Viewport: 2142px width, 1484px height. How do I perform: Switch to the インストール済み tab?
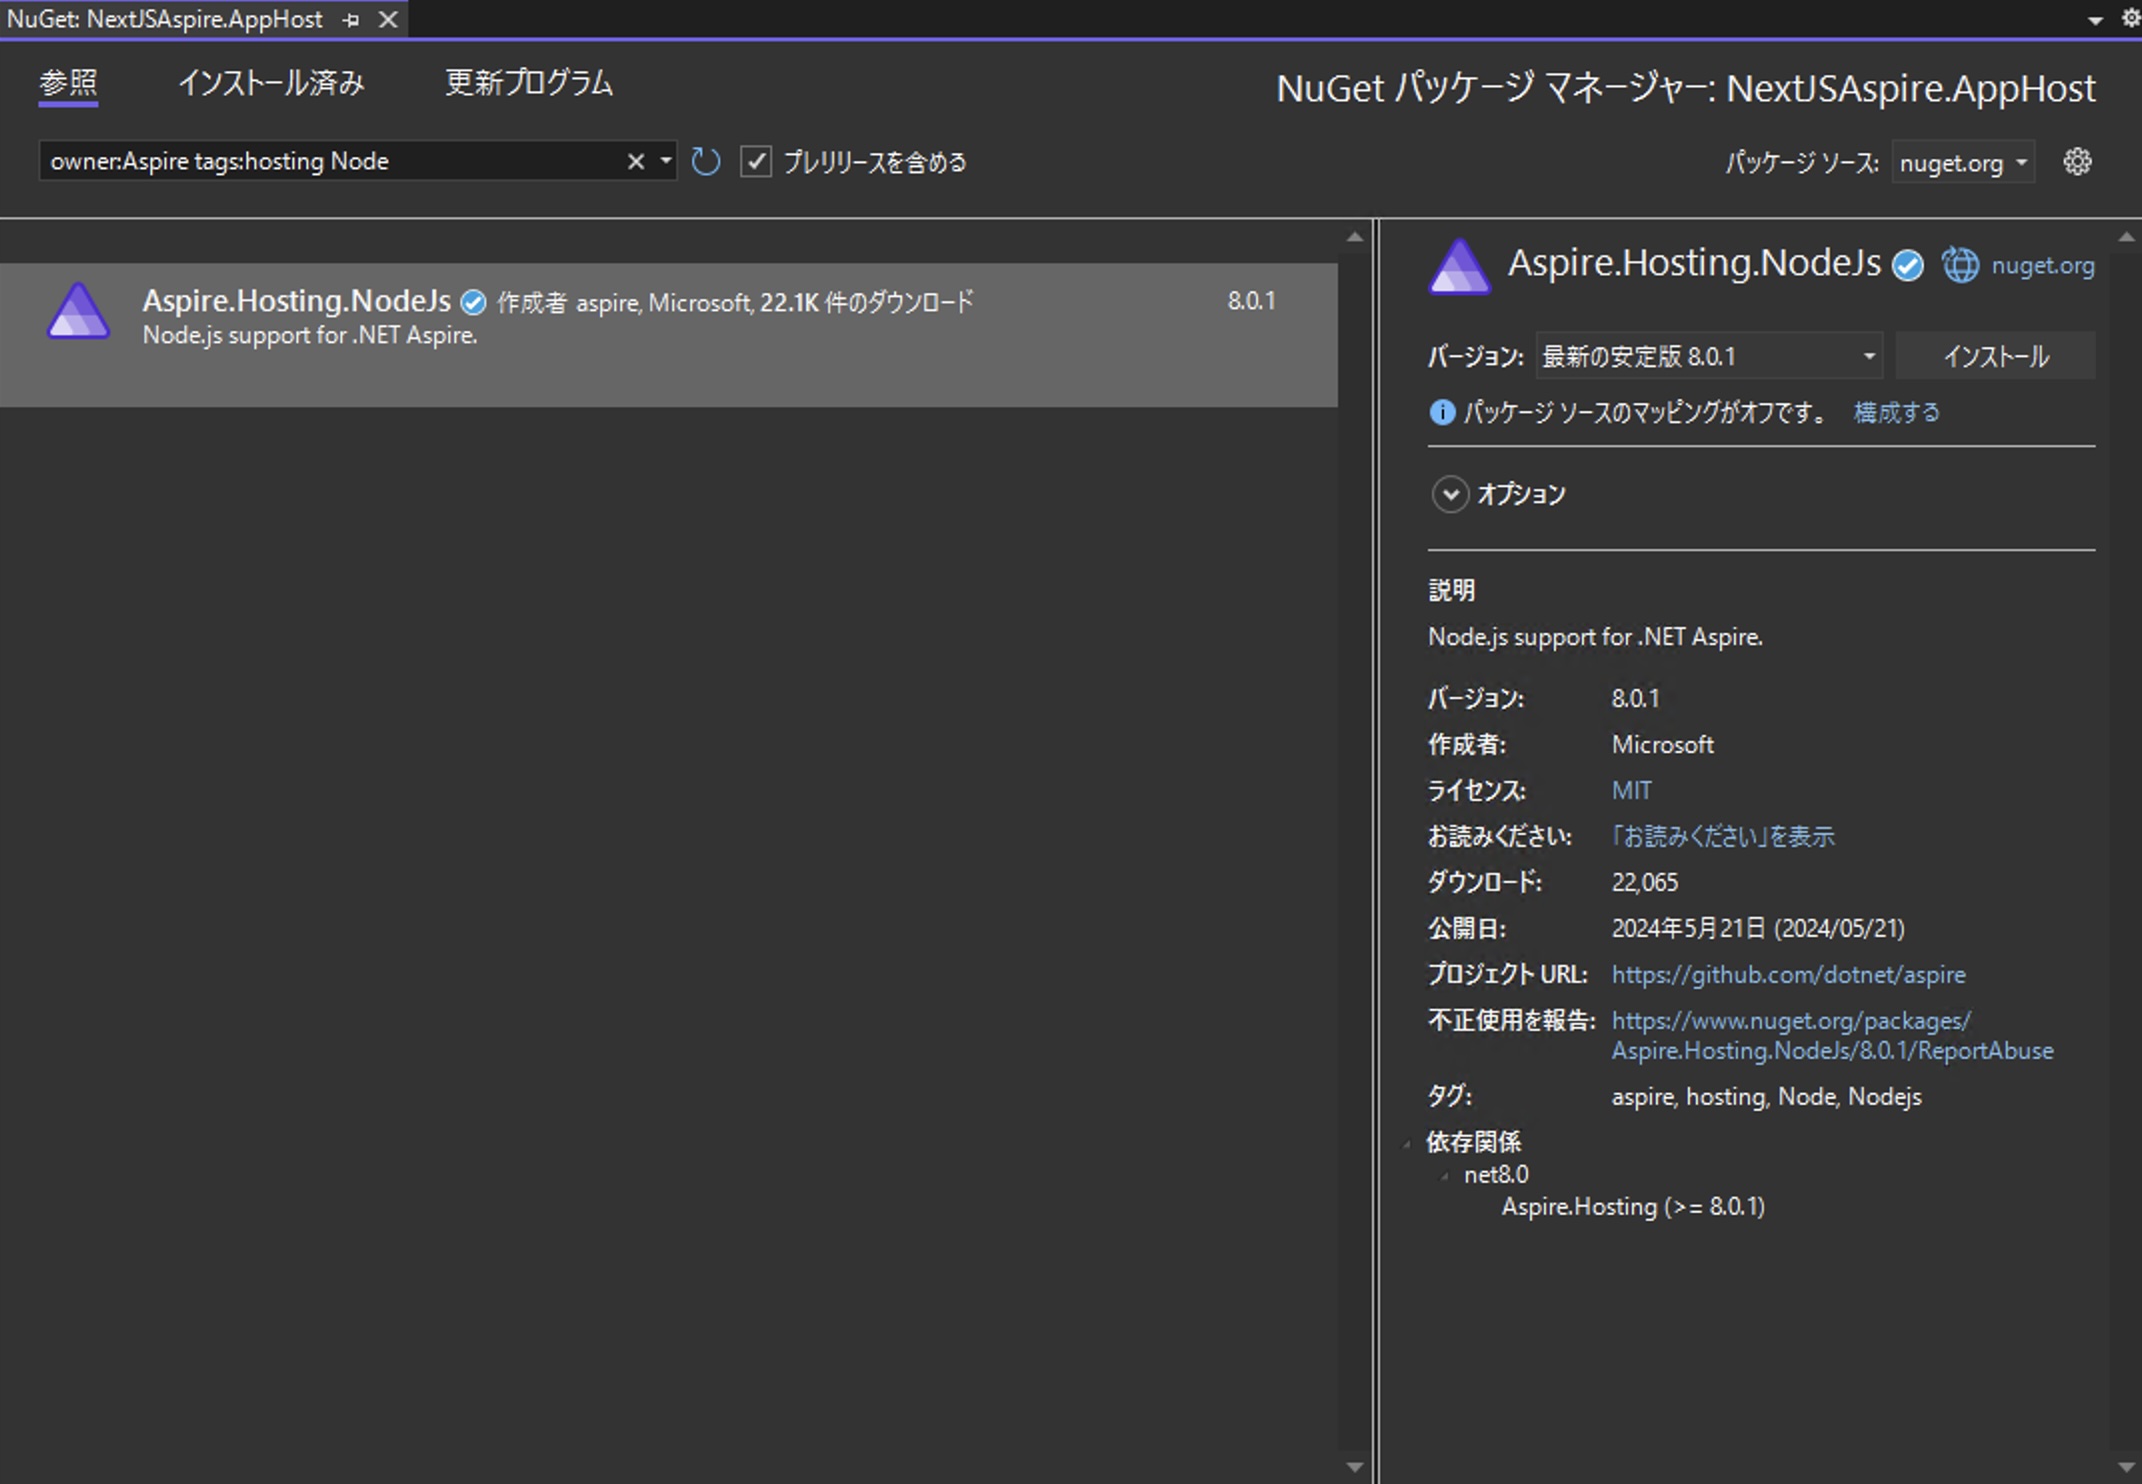271,84
